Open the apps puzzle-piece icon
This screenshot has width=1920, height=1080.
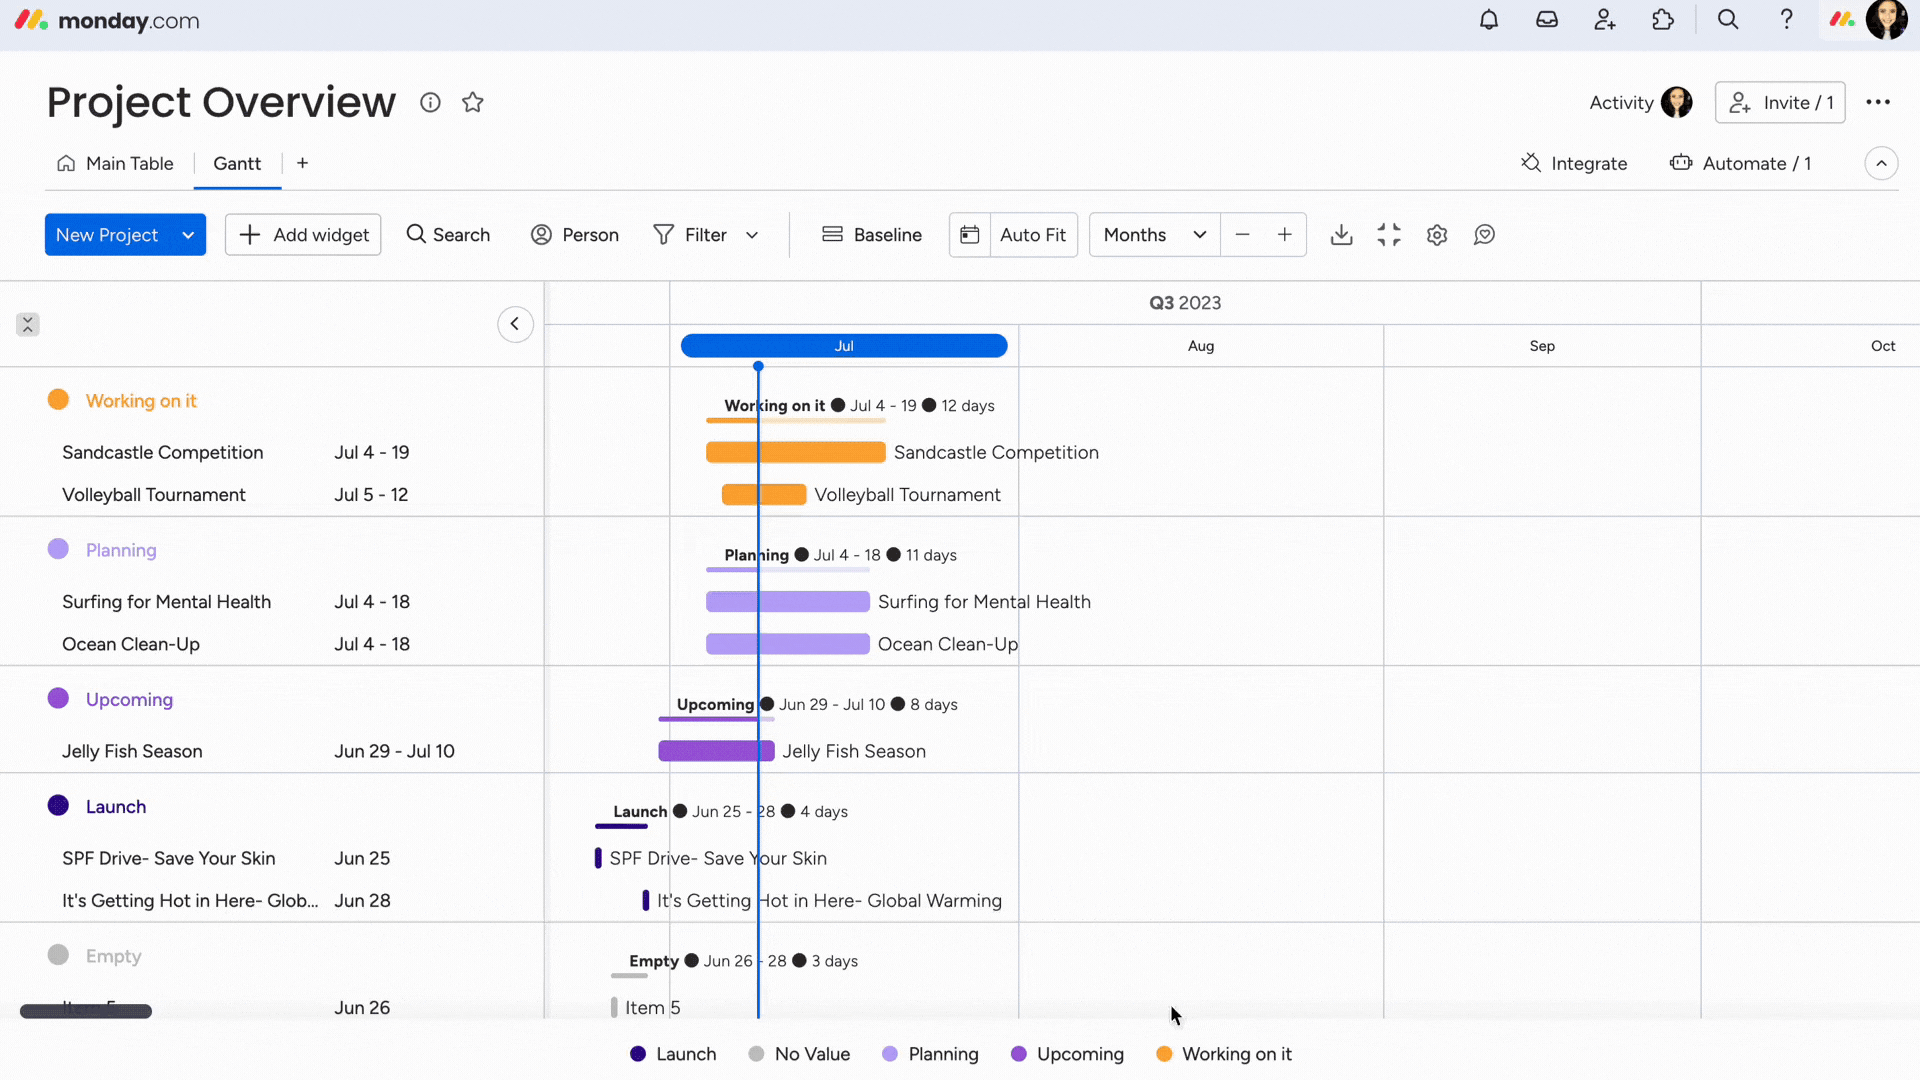1663,20
